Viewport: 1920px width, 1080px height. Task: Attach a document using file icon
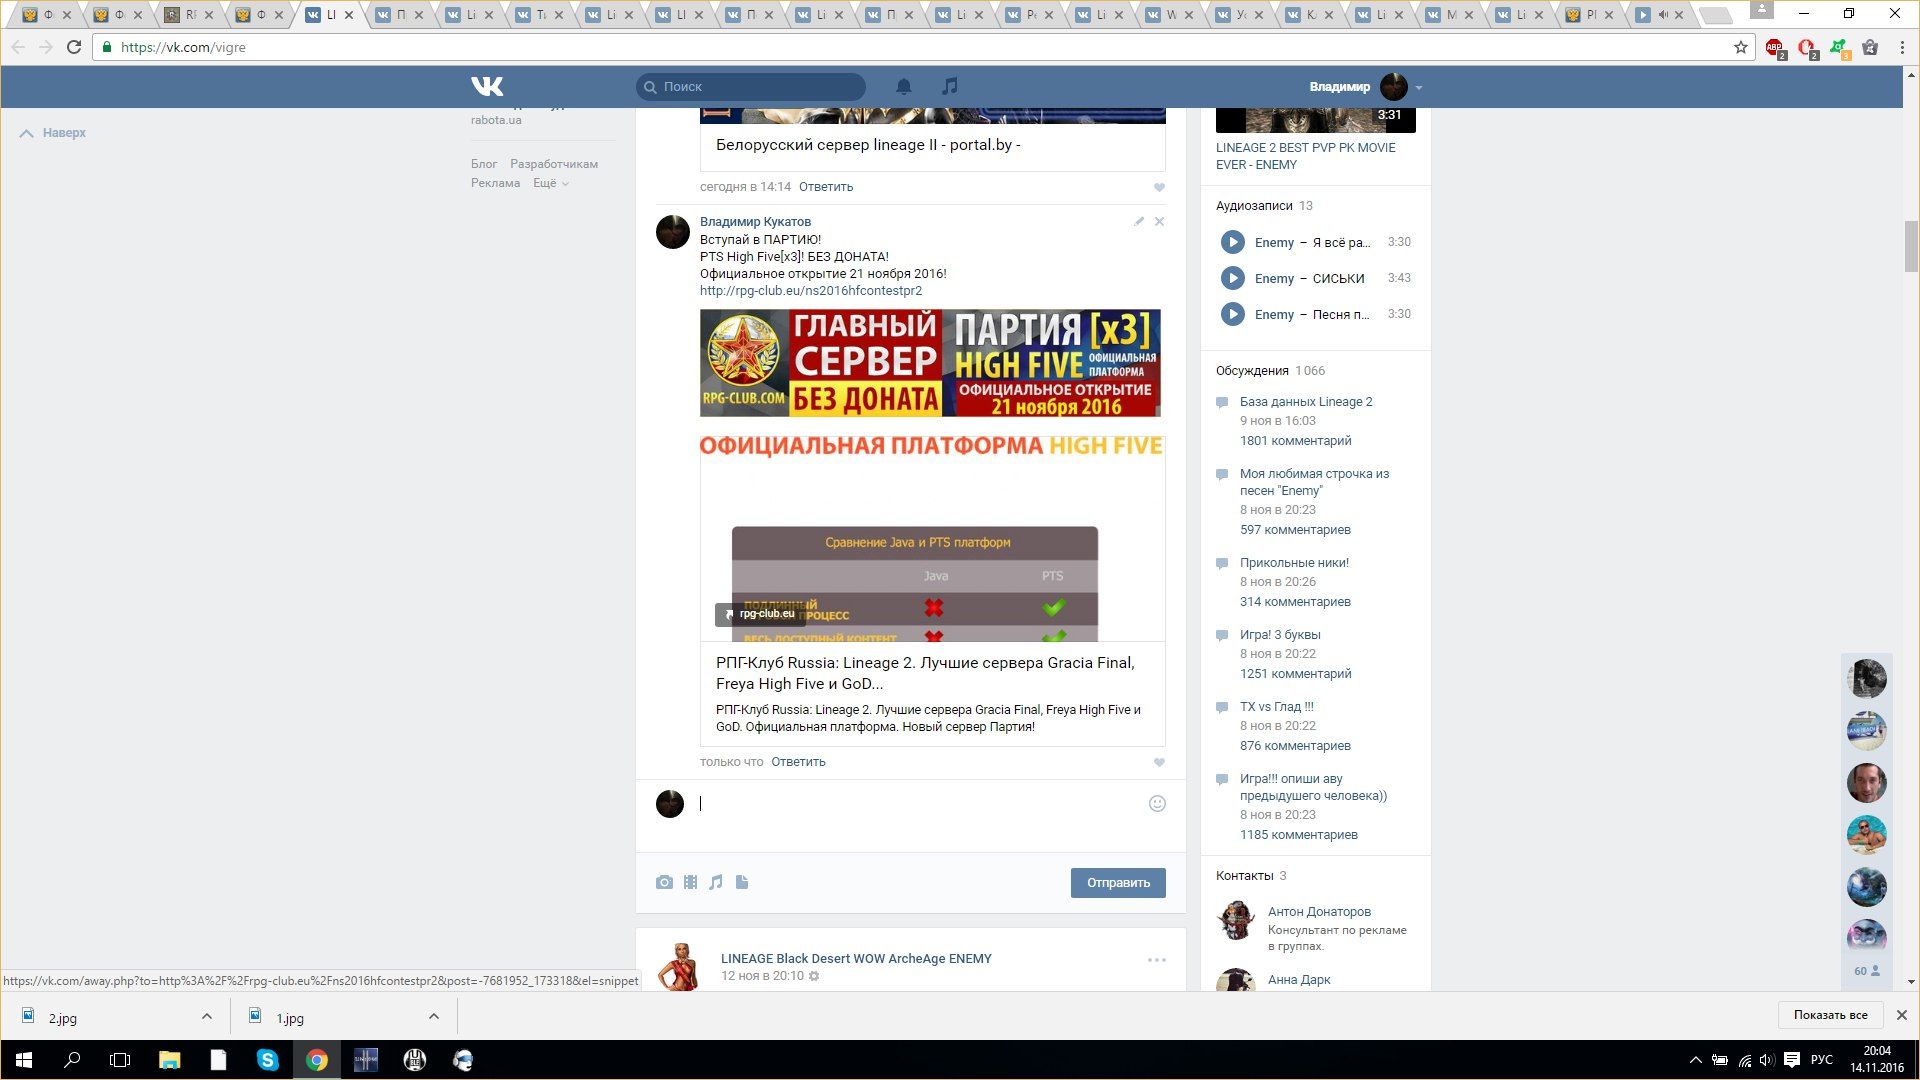(742, 882)
